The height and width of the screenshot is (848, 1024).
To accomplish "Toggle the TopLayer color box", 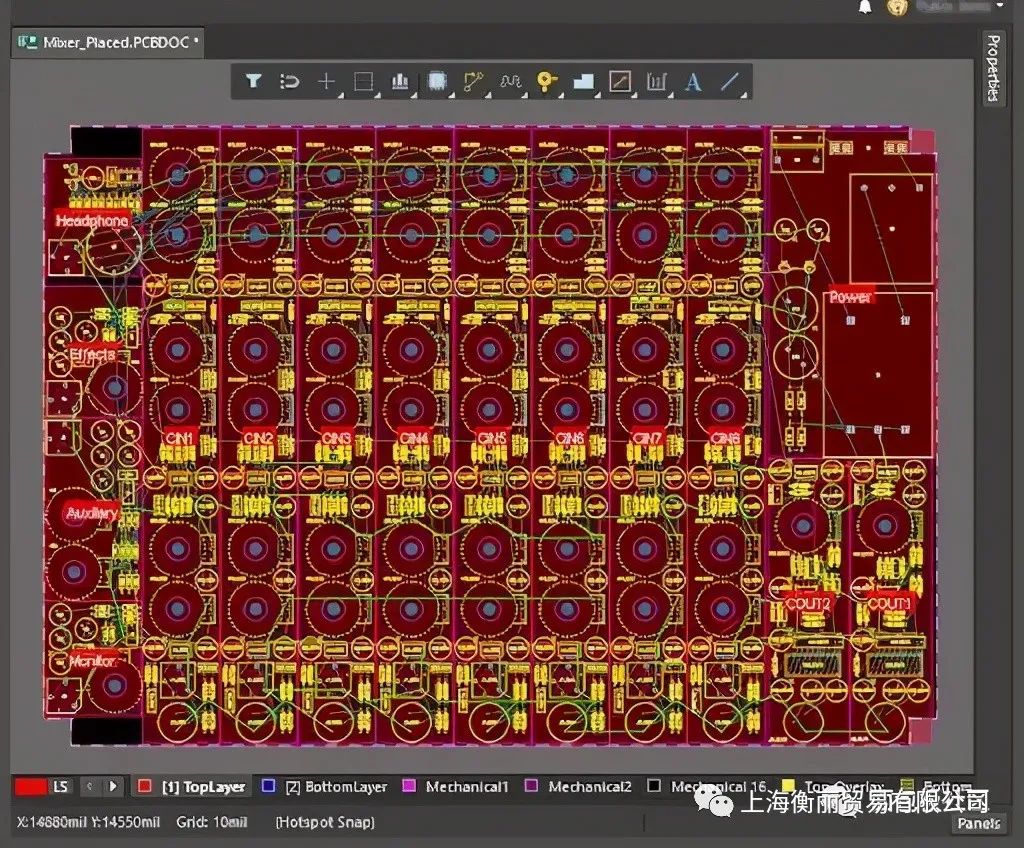I will click(x=145, y=787).
